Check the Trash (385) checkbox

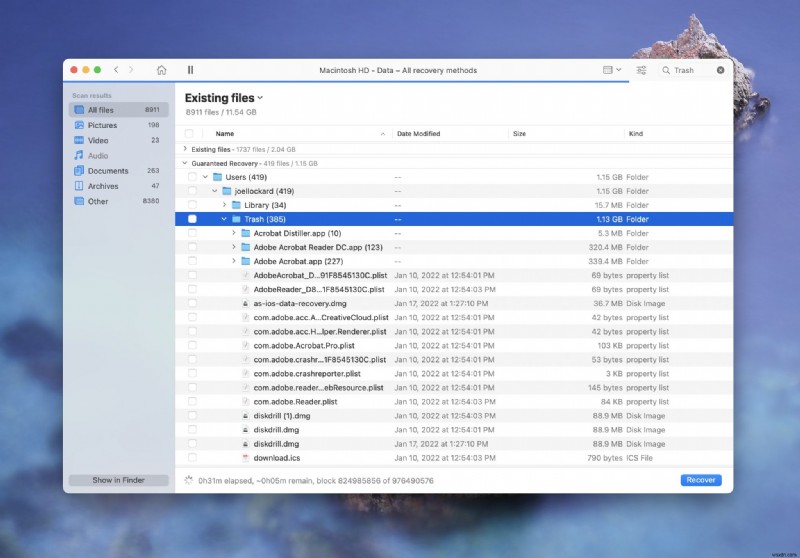coord(192,219)
